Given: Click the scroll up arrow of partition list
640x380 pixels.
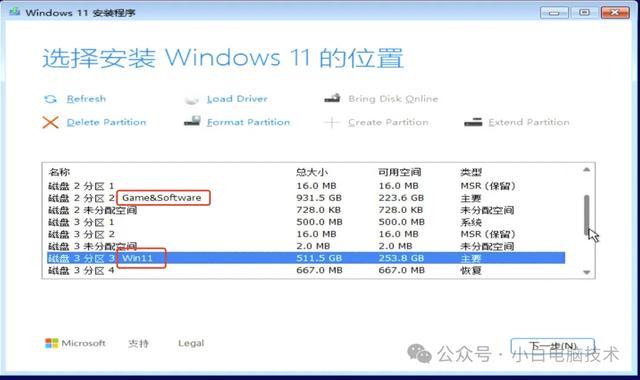Looking at the screenshot, I should click(587, 169).
